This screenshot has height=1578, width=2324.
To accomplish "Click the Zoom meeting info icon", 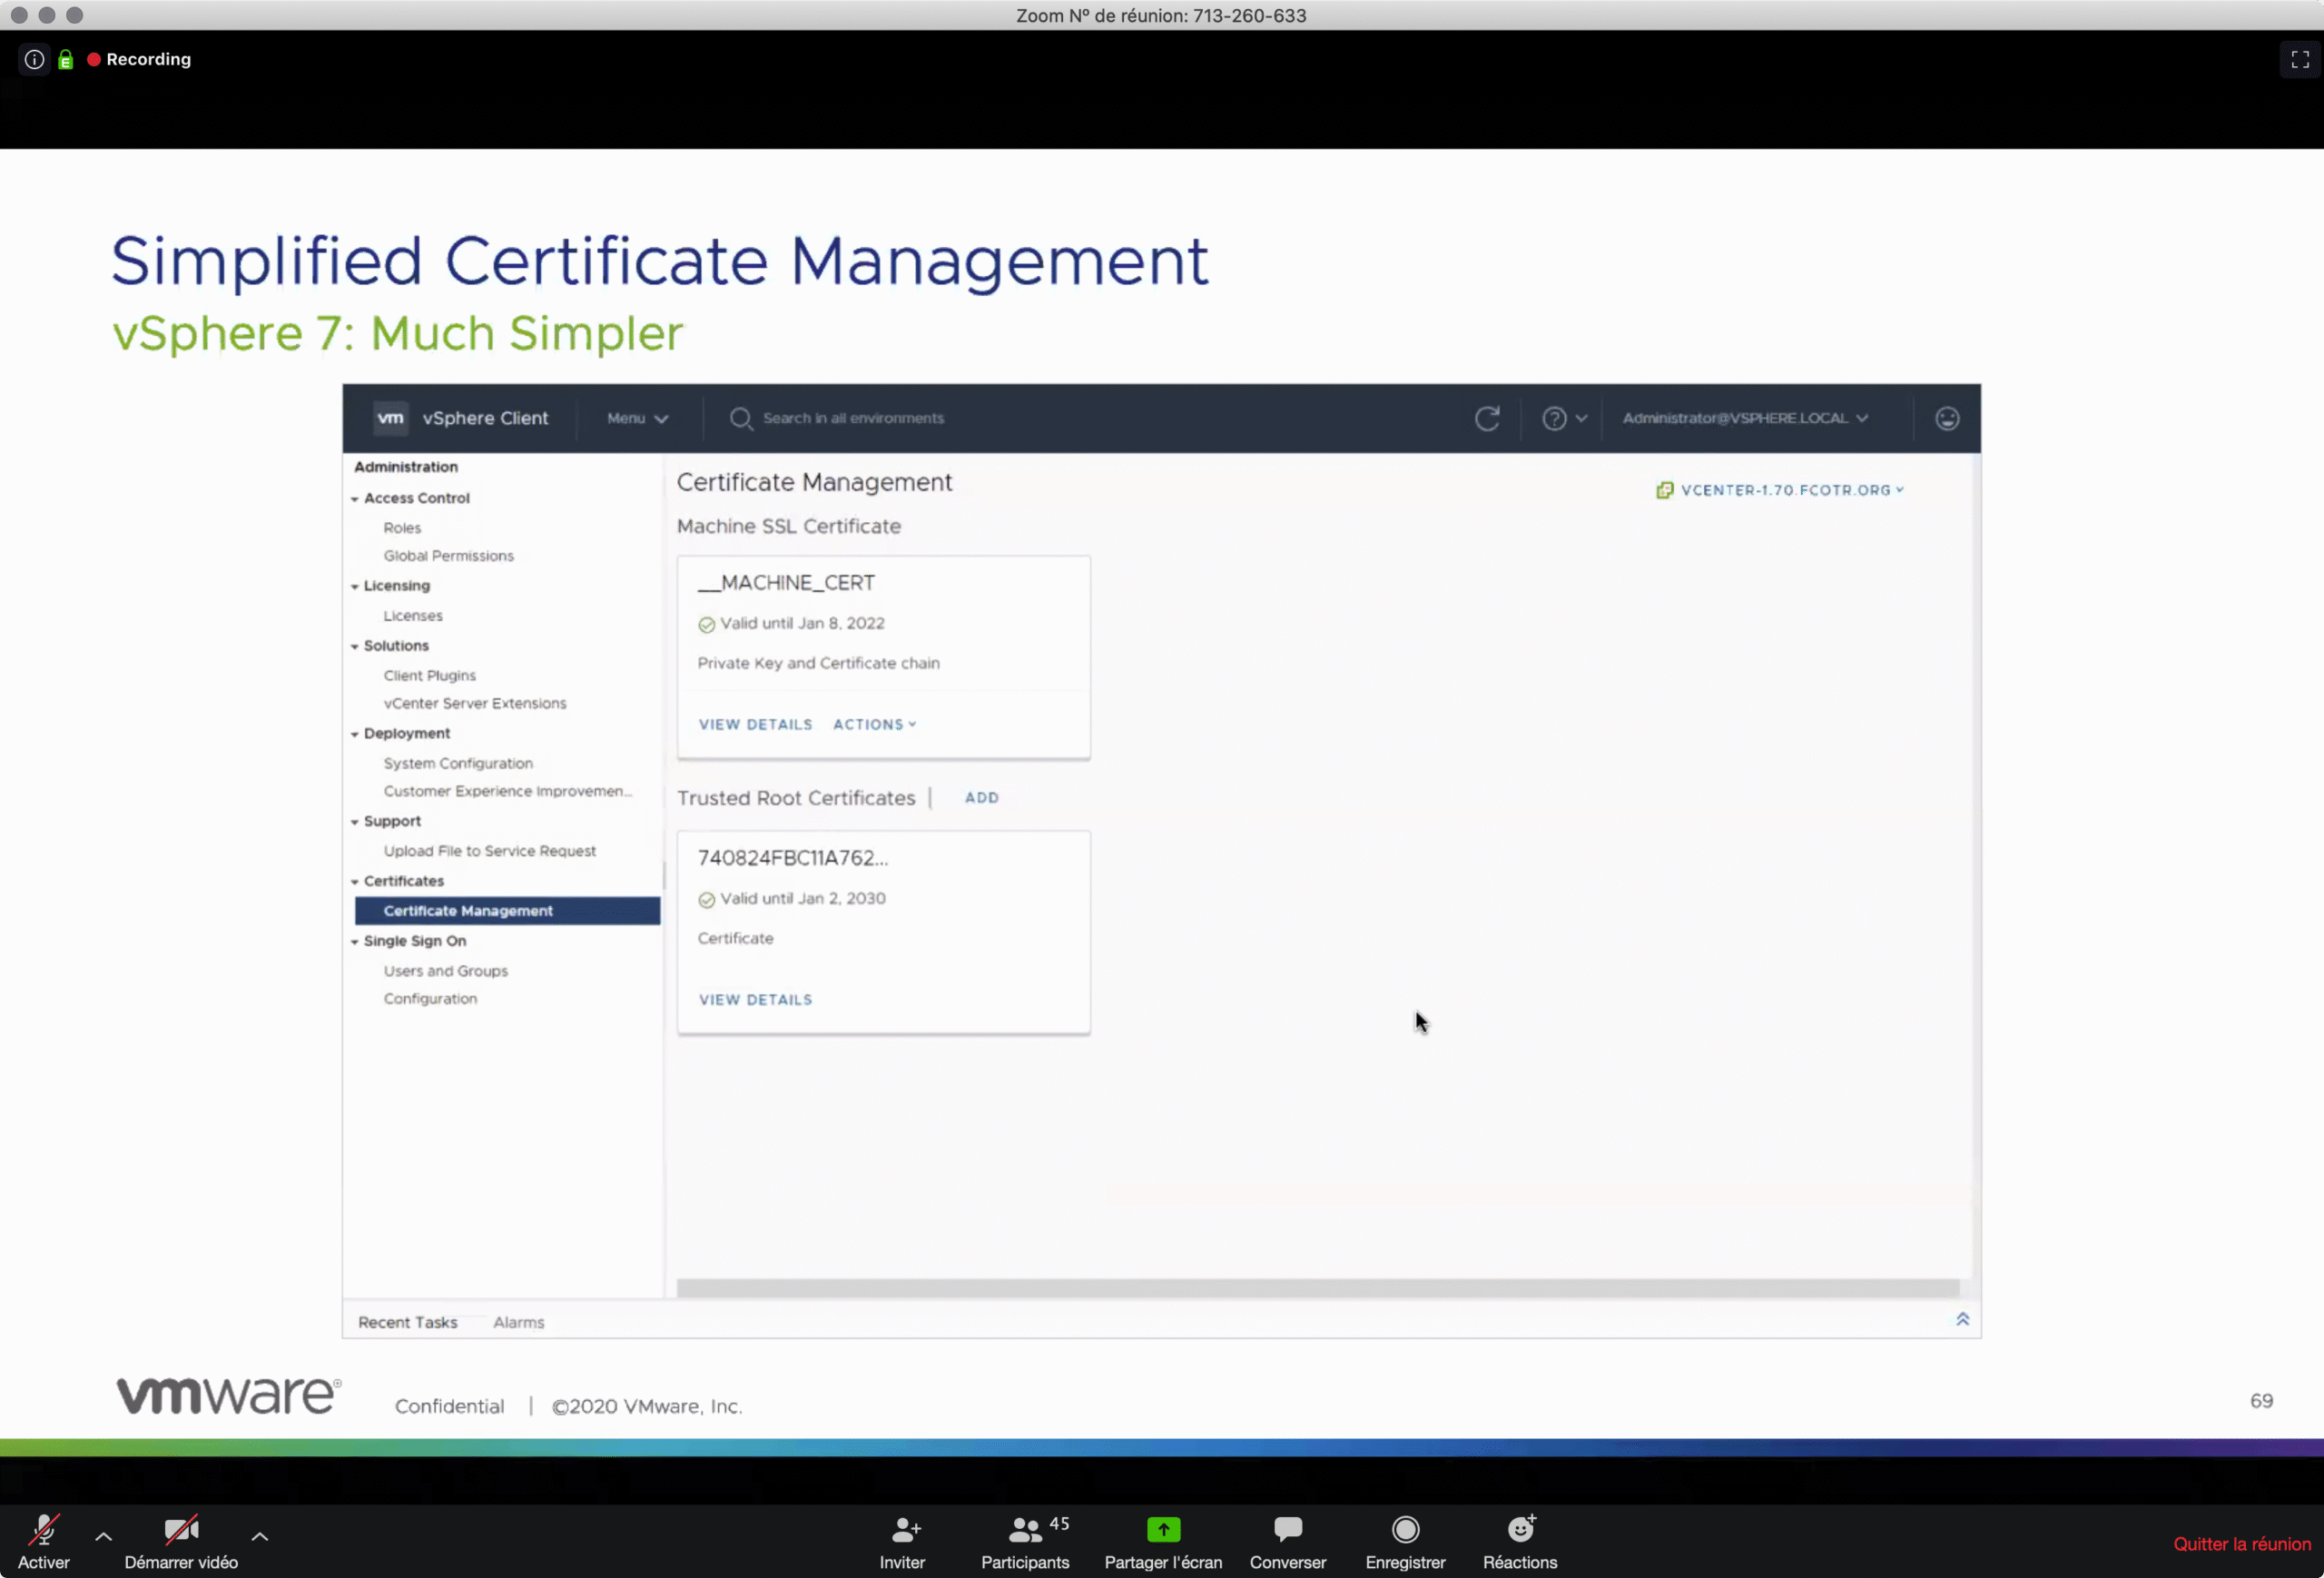I will pos(34,59).
